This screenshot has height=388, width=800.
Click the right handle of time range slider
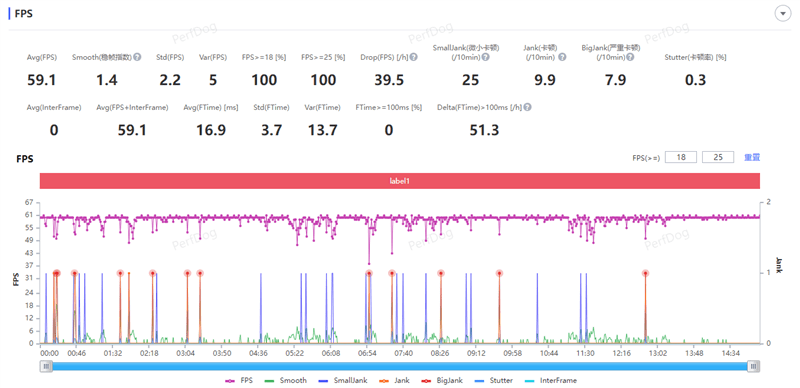(x=754, y=366)
